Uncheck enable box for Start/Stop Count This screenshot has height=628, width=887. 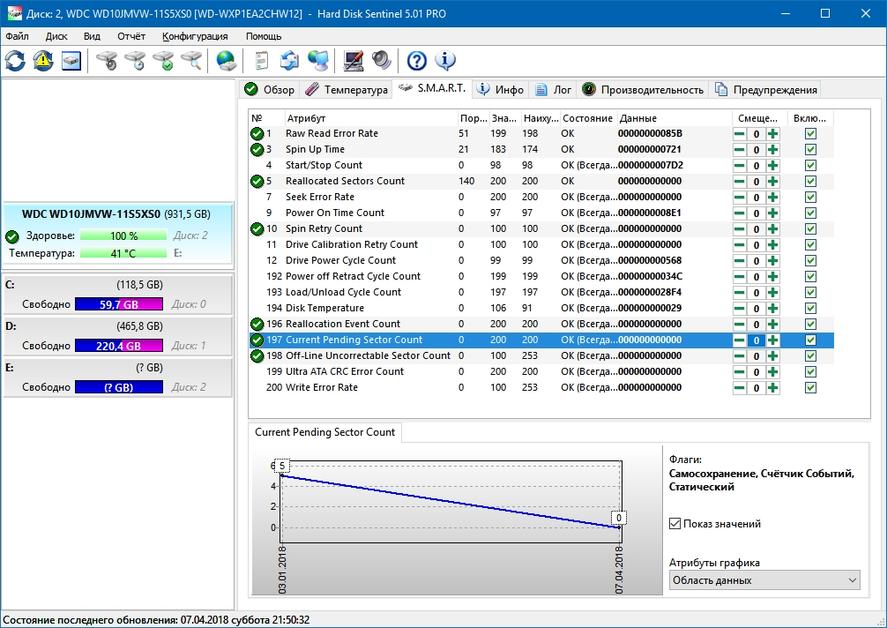(811, 166)
